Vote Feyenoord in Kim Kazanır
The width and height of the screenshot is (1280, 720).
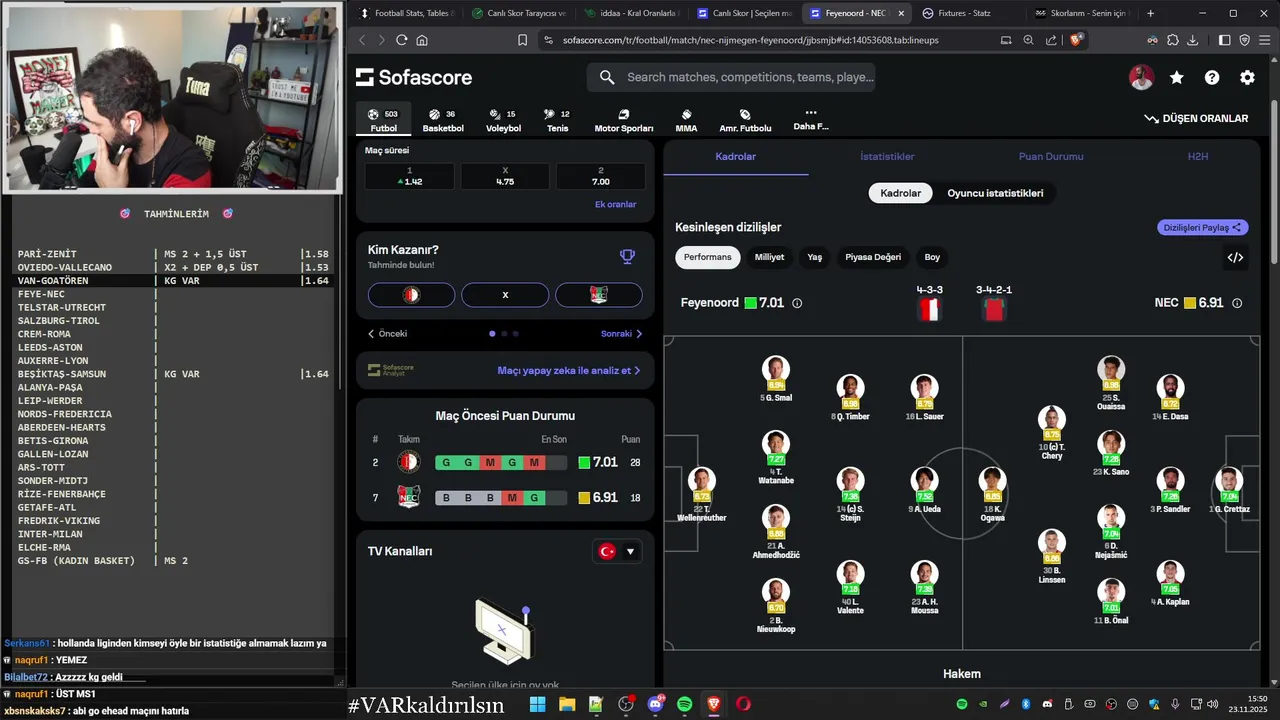pyautogui.click(x=411, y=295)
